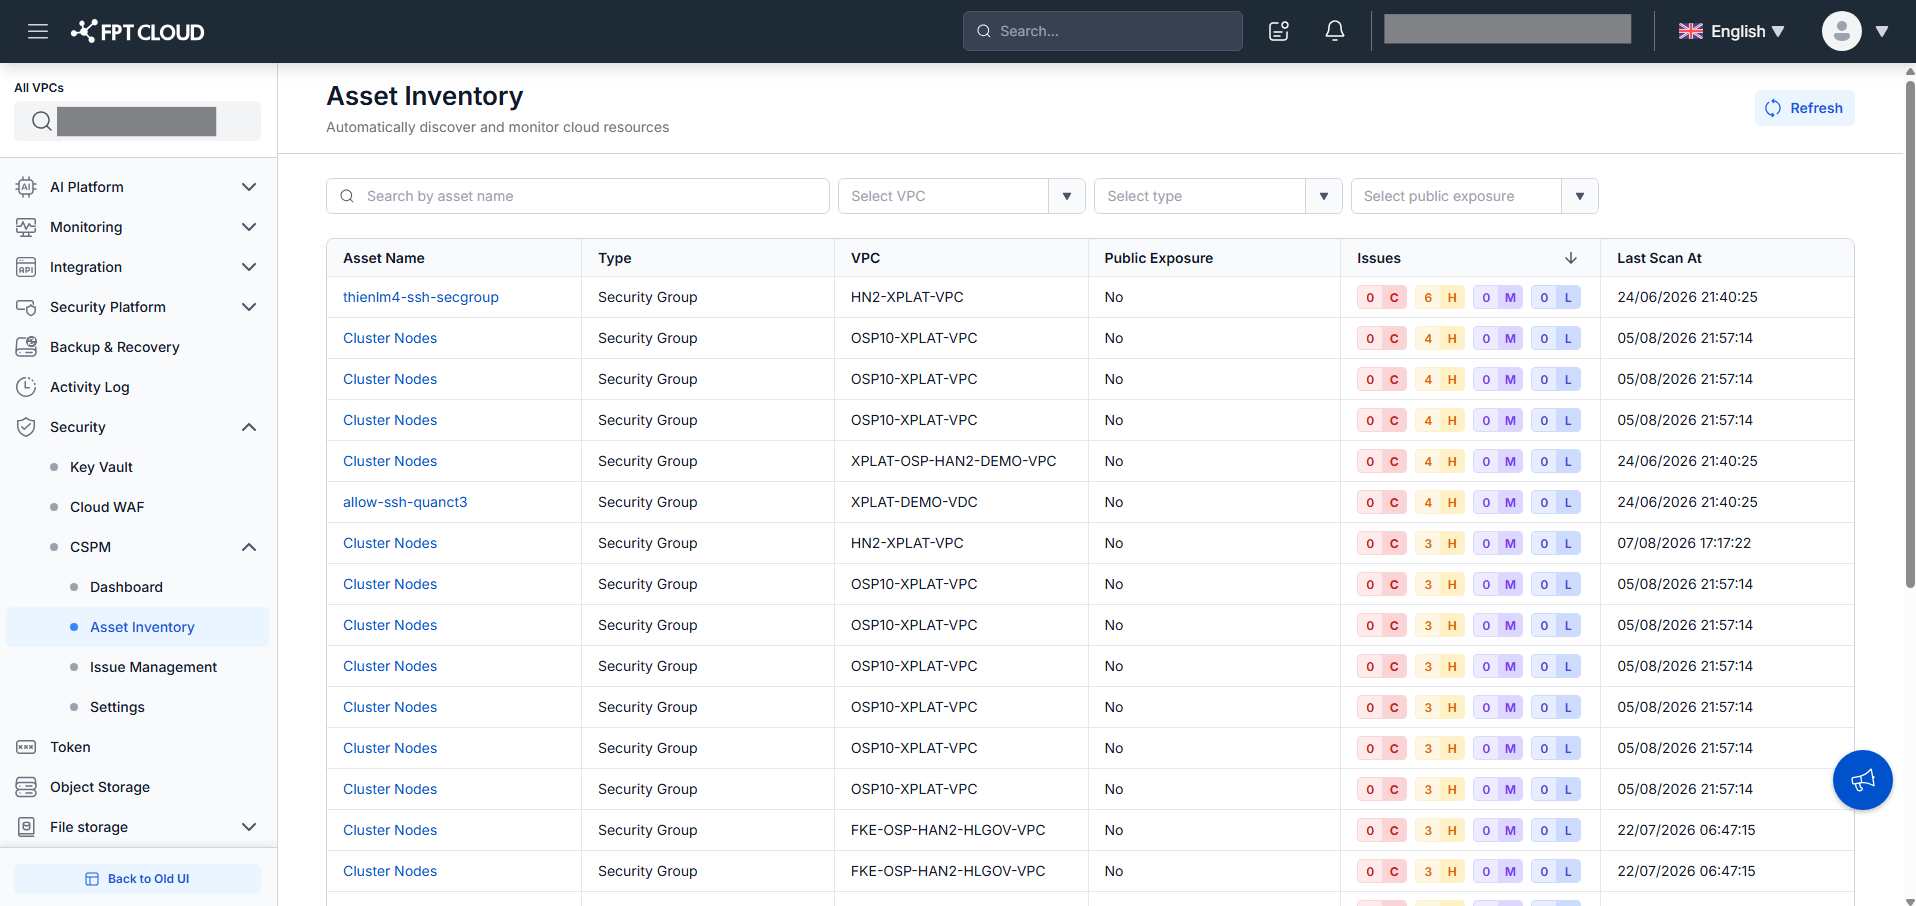Viewport: 1916px width, 906px height.
Task: Click the Activity Log clock icon
Action: coord(27,387)
